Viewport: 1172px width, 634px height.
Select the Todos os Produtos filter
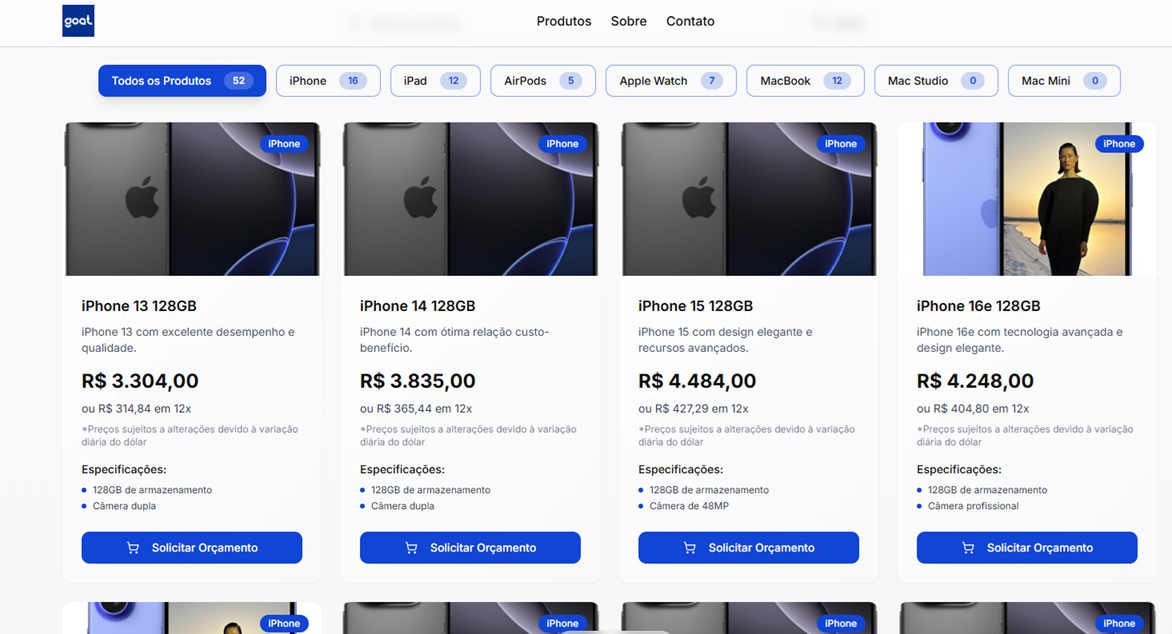pyautogui.click(x=182, y=81)
